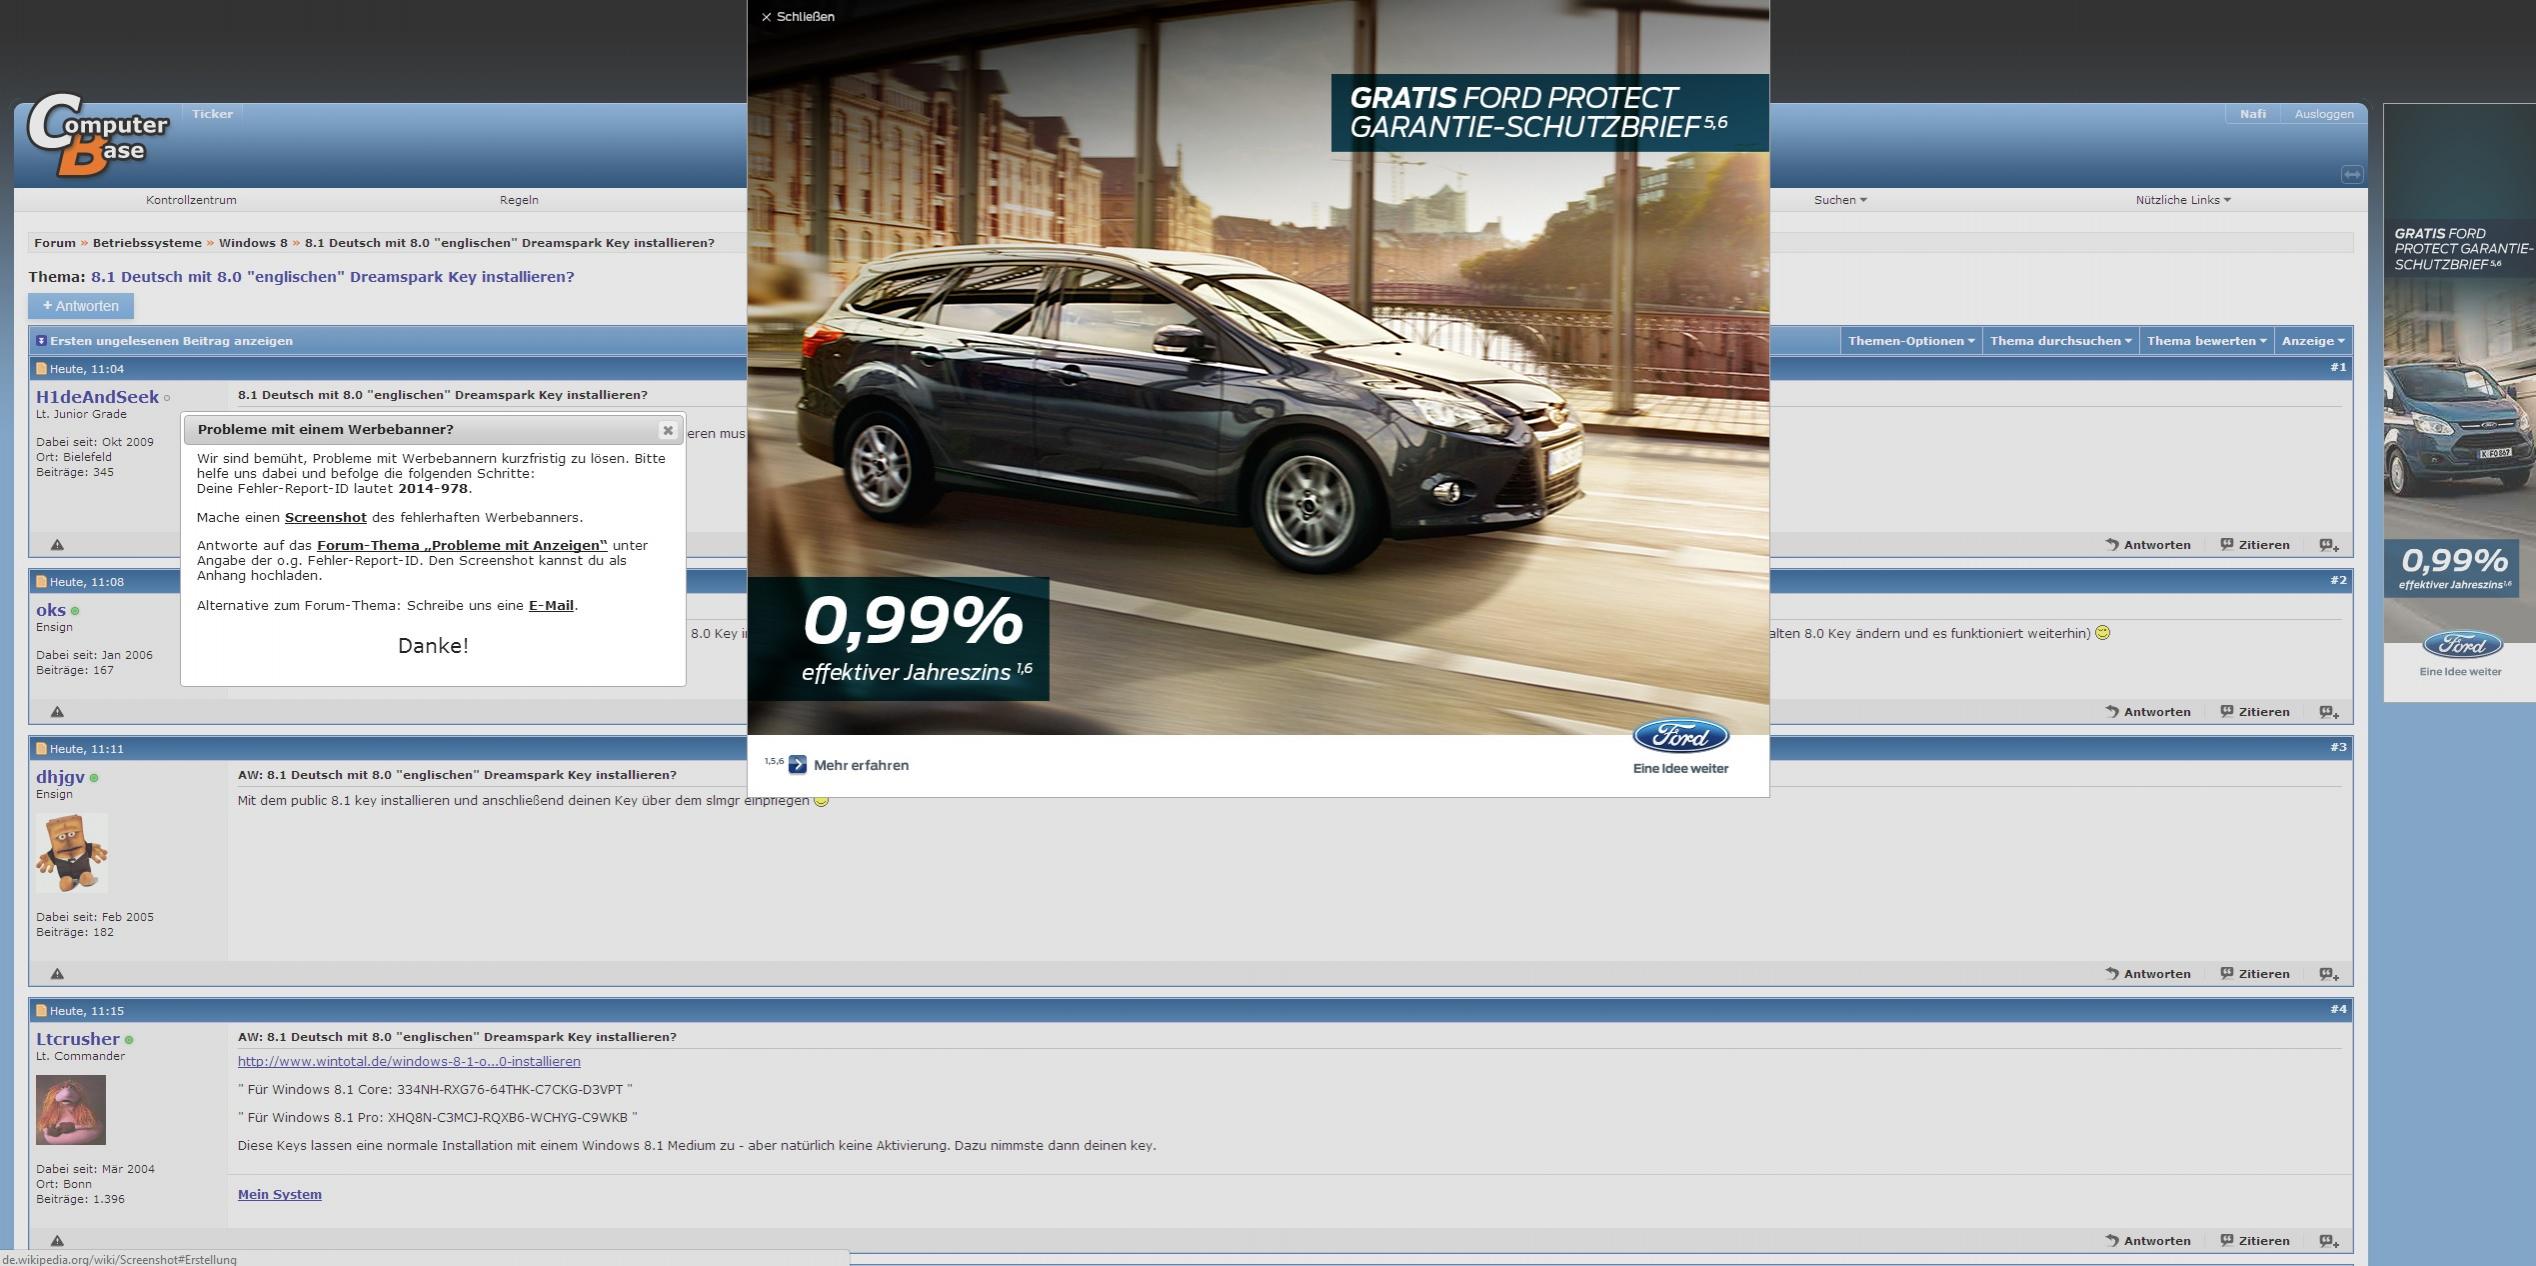The width and height of the screenshot is (2536, 1266).
Task: Close the Werbebanner problem dialog
Action: (x=667, y=430)
